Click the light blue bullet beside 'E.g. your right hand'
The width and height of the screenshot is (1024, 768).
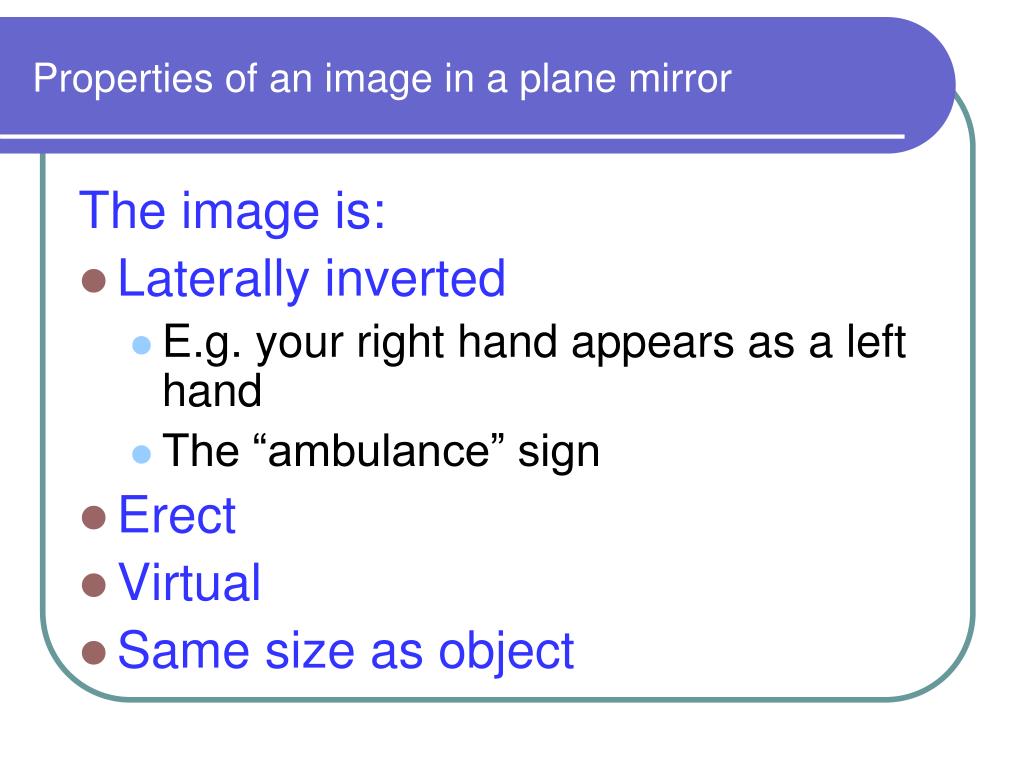tap(141, 344)
